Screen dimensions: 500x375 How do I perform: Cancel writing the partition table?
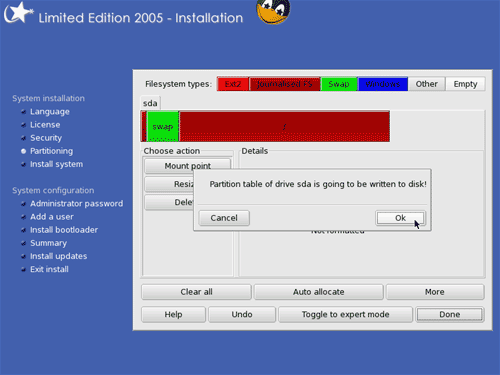(x=224, y=218)
